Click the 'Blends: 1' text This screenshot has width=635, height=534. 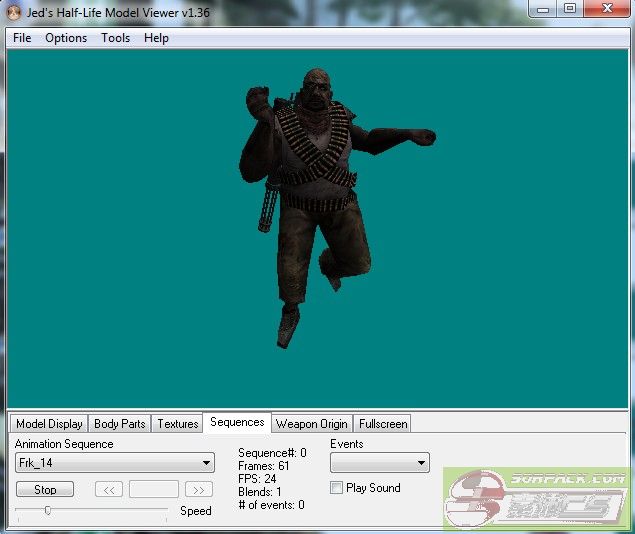(x=260, y=492)
